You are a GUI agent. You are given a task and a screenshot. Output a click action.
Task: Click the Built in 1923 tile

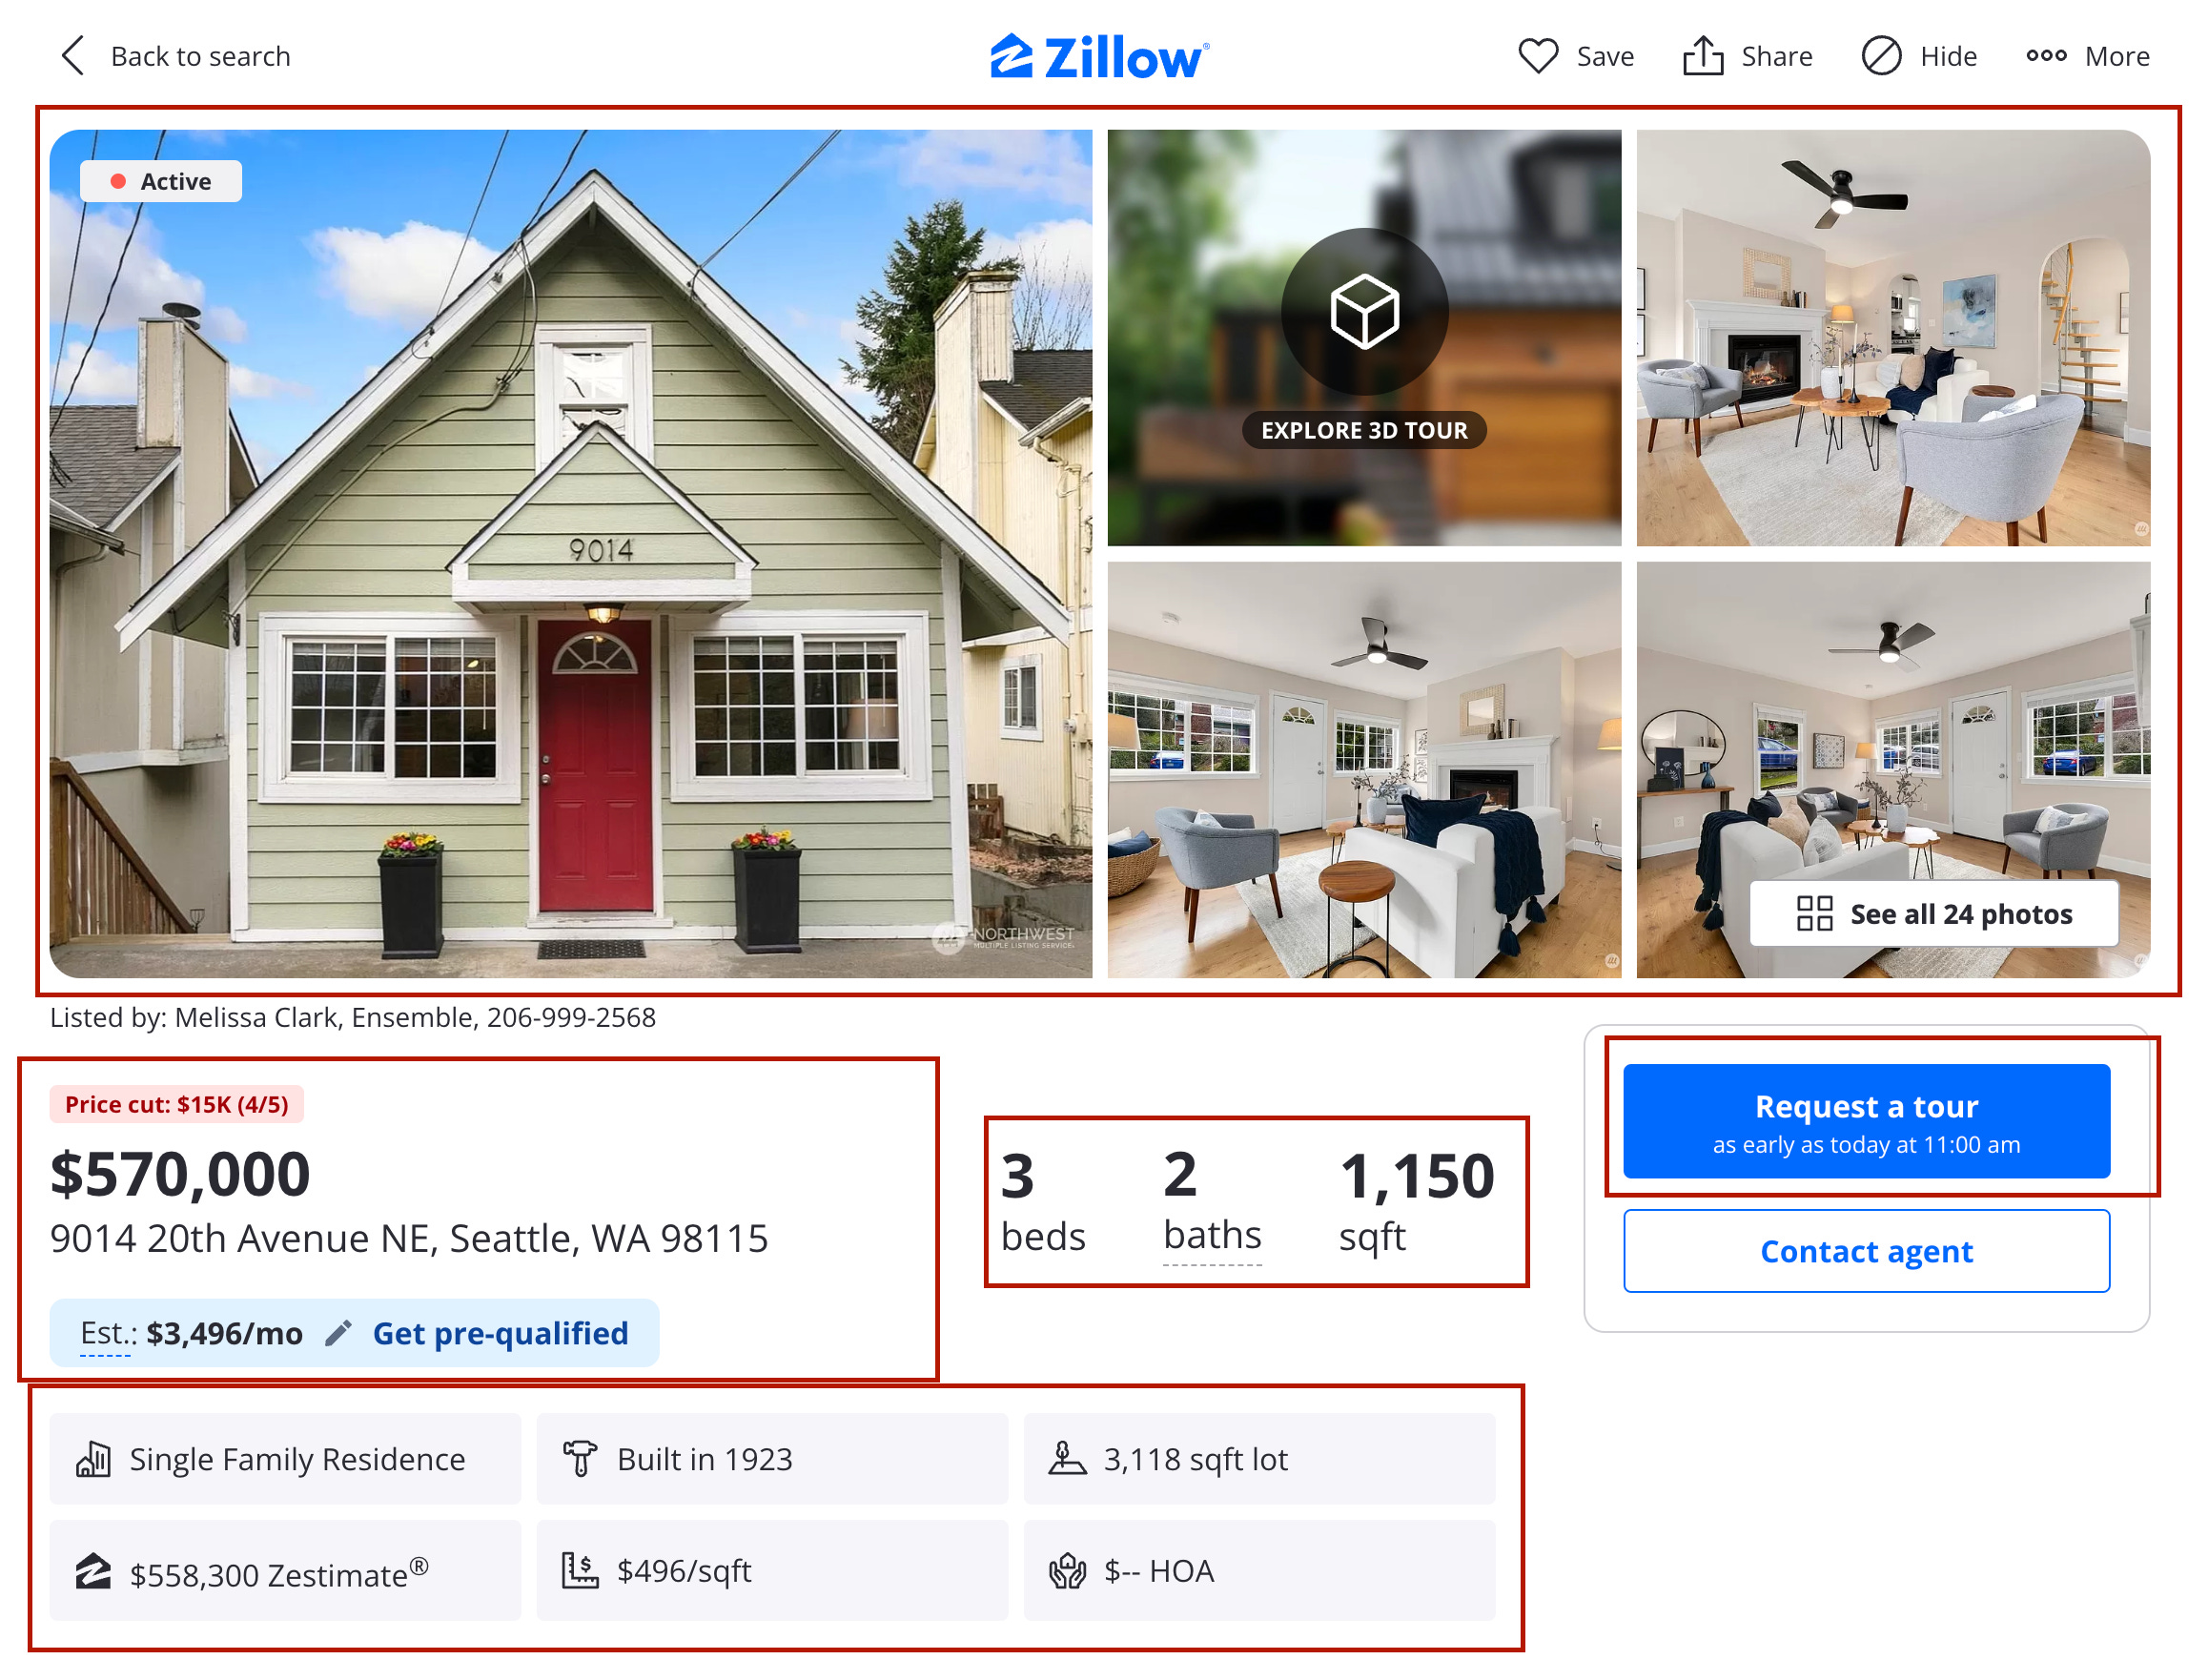(771, 1458)
